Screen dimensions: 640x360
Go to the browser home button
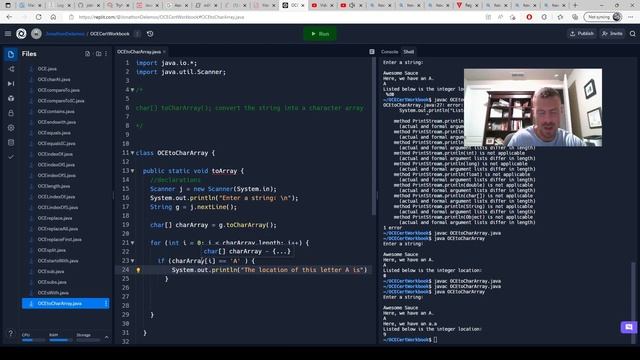tap(53, 17)
